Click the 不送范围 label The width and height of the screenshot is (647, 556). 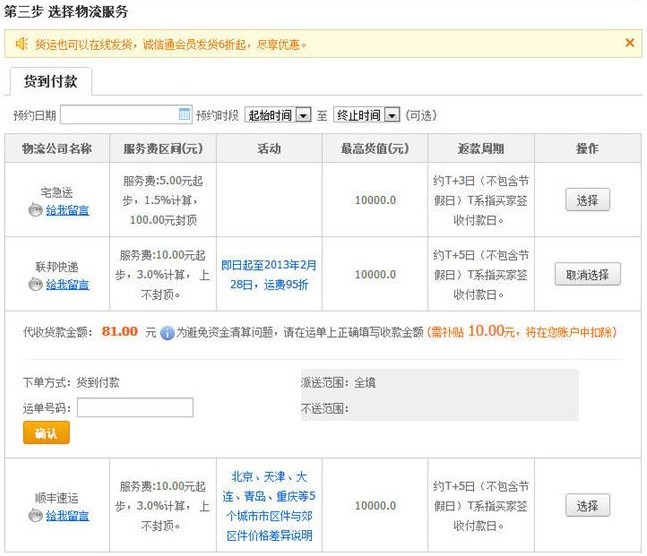pyautogui.click(x=325, y=409)
